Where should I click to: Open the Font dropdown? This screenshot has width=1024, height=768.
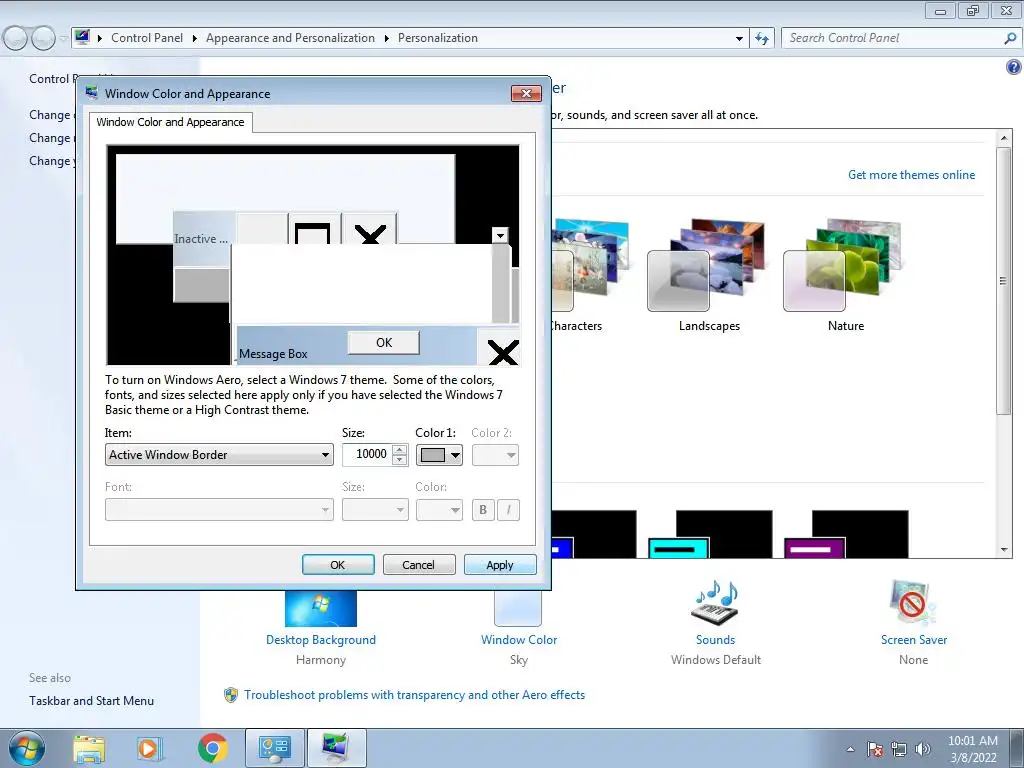(x=219, y=509)
